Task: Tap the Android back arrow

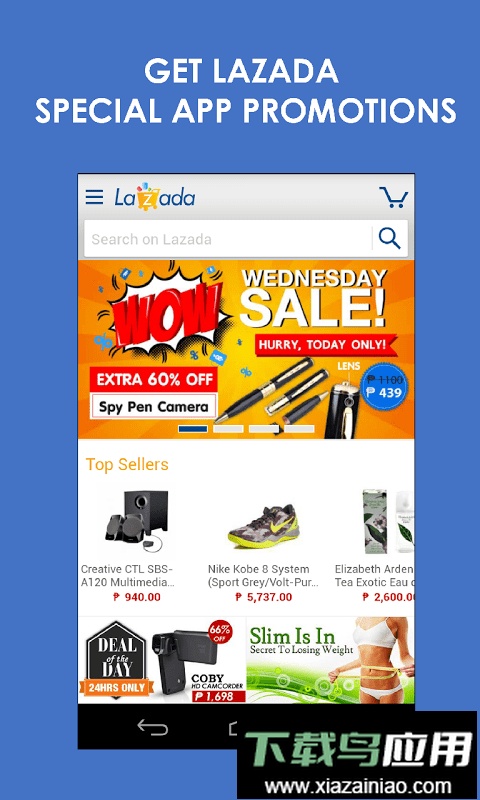Action: tap(153, 727)
